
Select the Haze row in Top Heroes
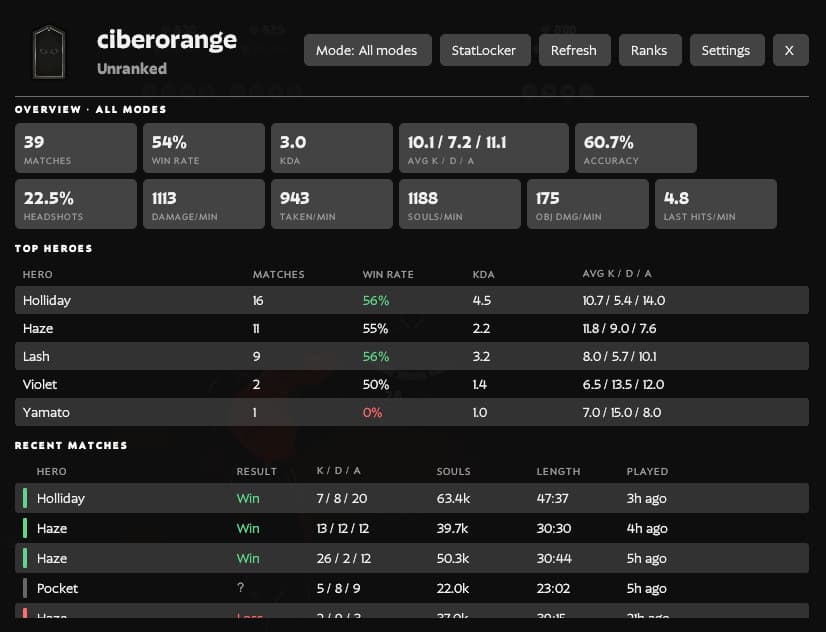pos(412,328)
